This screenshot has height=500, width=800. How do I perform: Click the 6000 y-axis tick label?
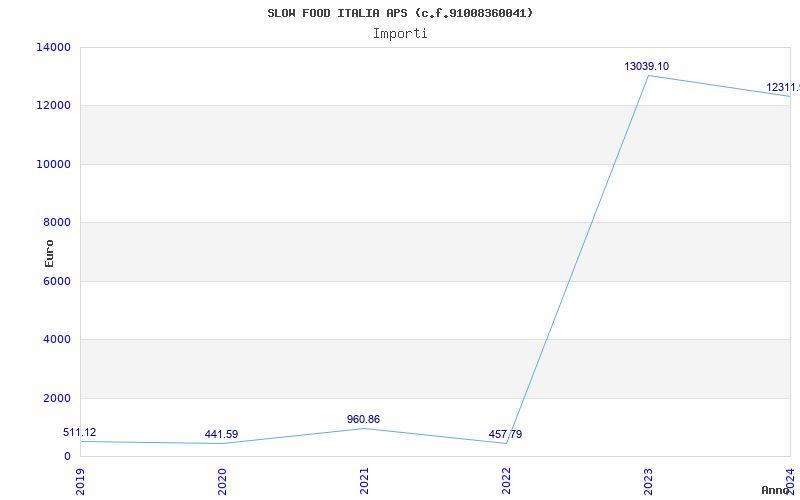tap(57, 281)
